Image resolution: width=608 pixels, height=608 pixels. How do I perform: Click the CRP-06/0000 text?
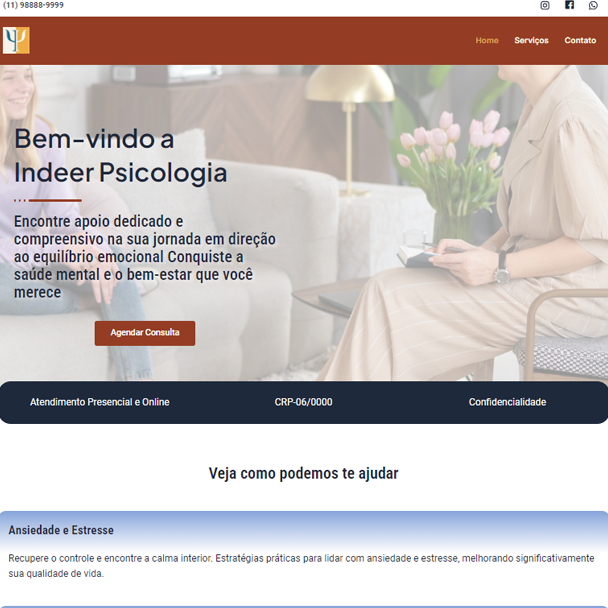tap(304, 402)
